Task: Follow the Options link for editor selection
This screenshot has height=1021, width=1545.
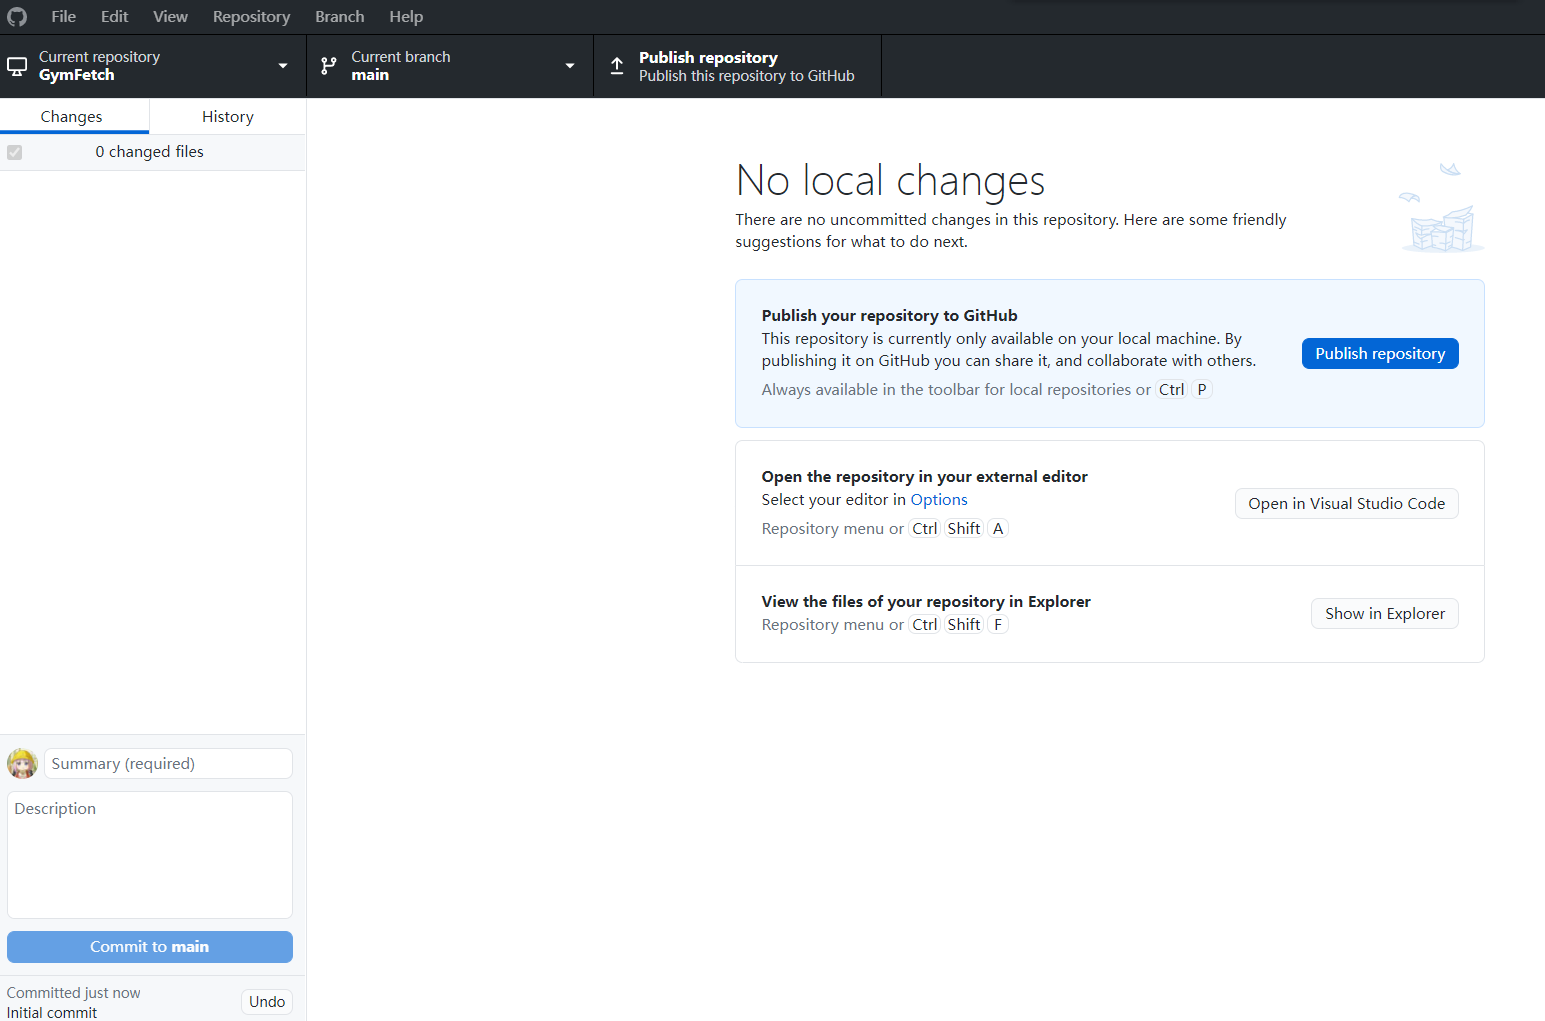Action: tap(939, 500)
